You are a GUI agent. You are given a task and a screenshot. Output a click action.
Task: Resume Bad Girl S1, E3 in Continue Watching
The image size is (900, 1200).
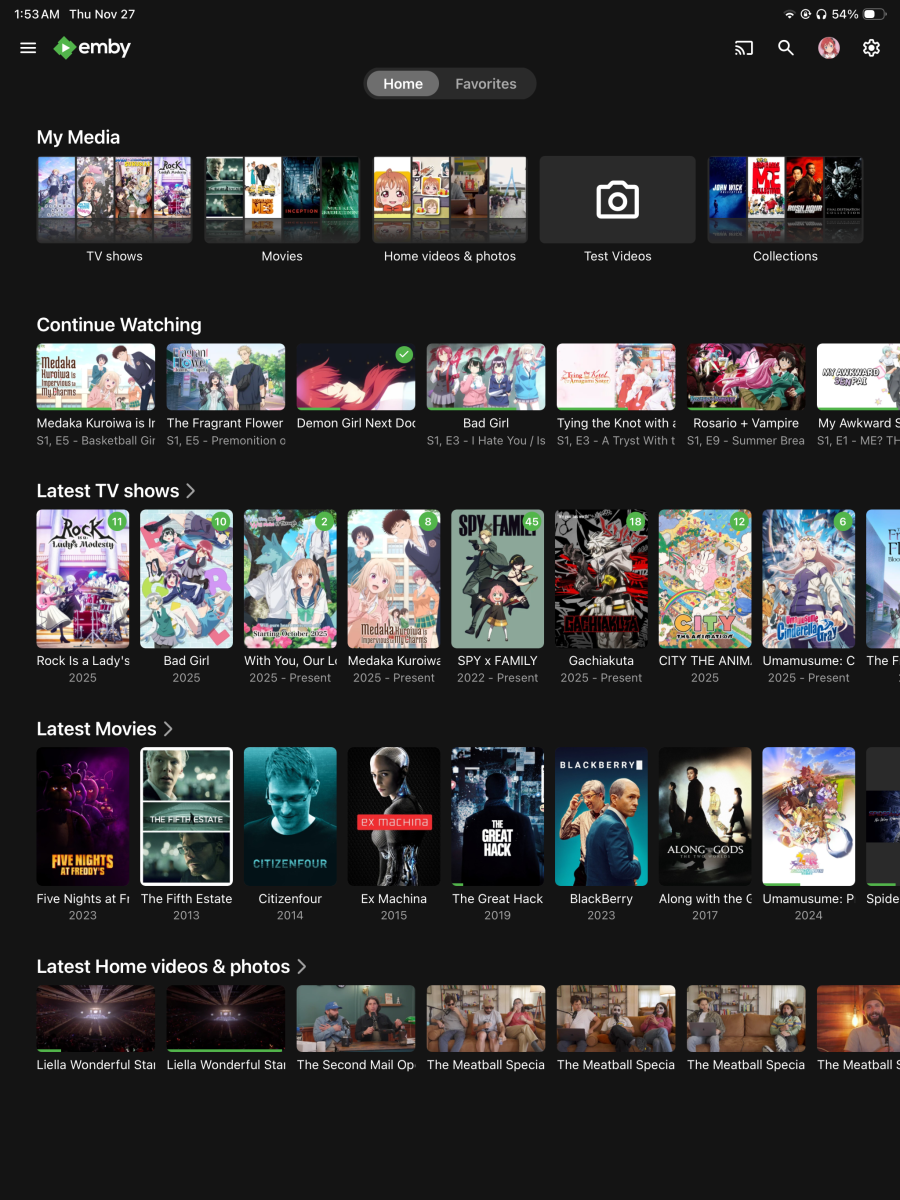tap(486, 377)
